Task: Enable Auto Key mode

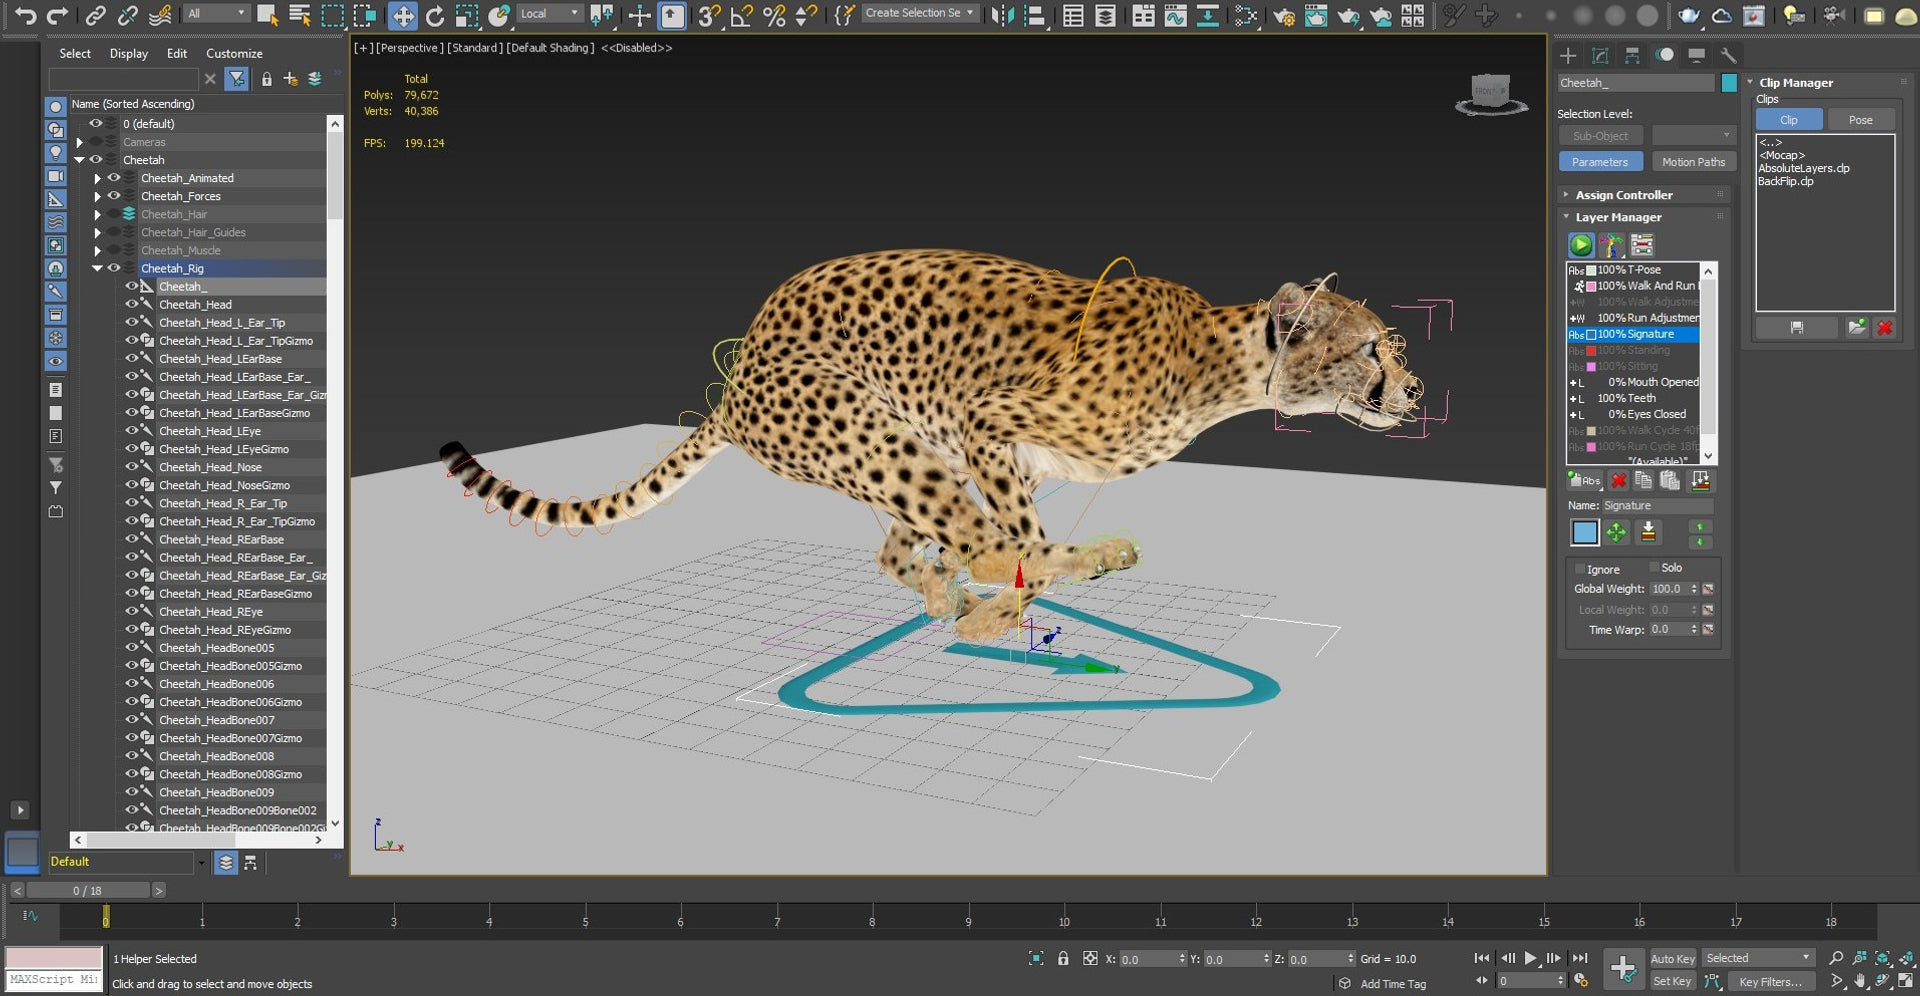Action: (x=1672, y=958)
